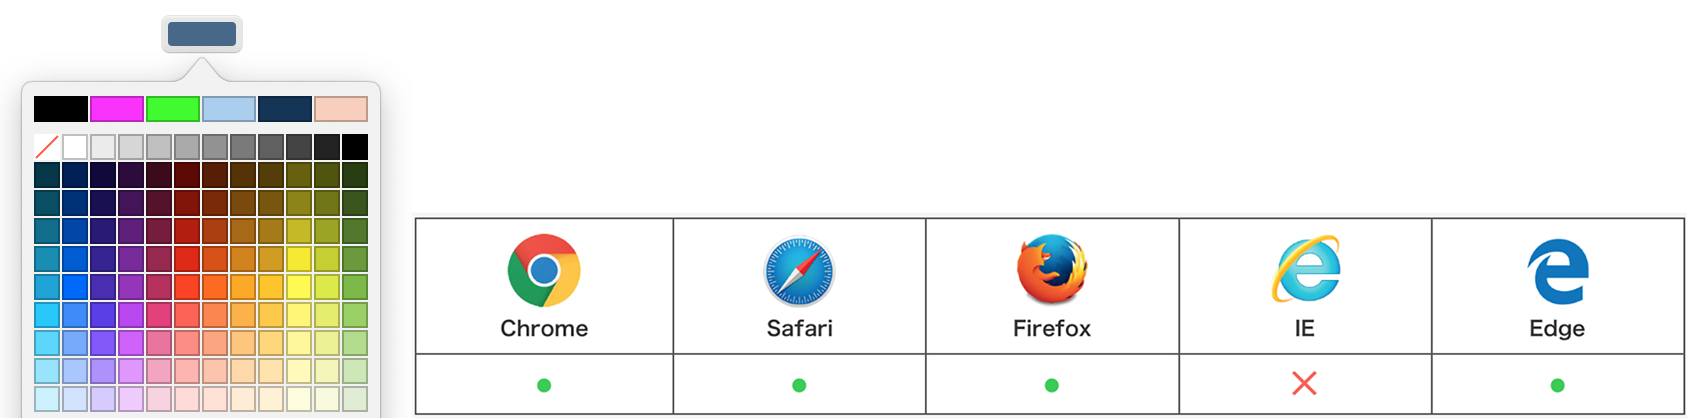Select the peach top-row swatch
1687x418 pixels.
341,109
